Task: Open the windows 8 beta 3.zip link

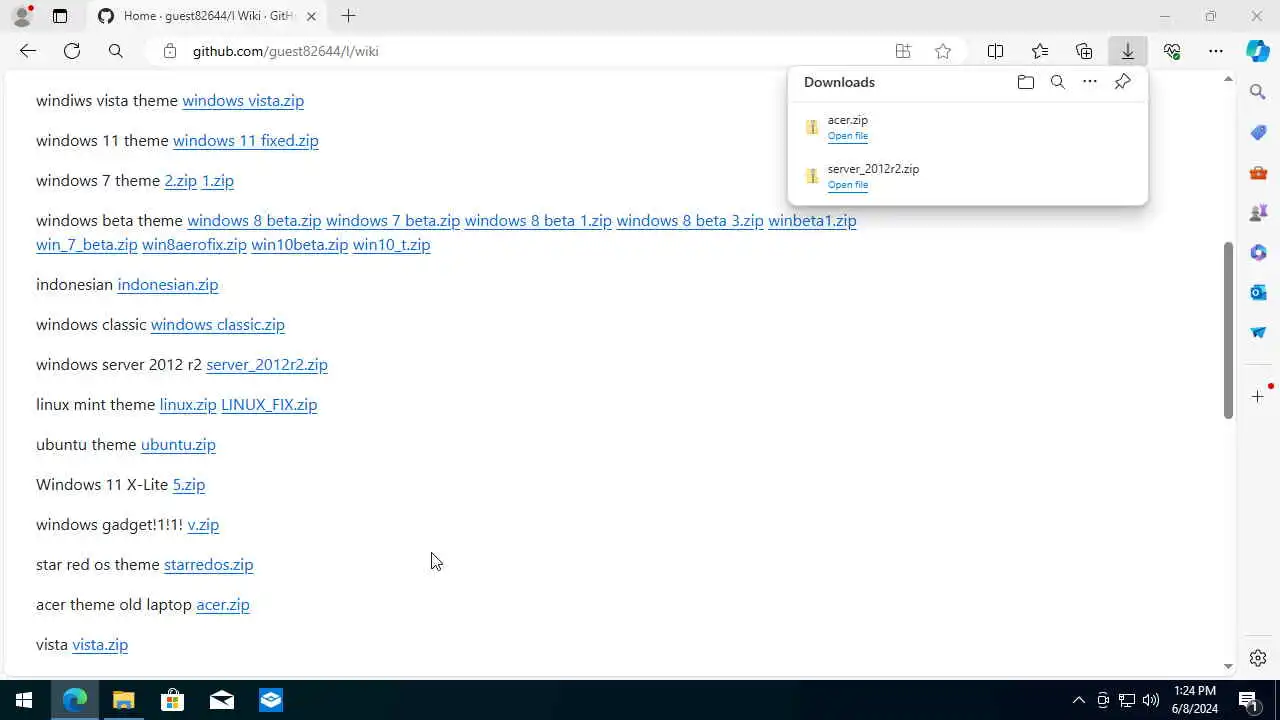Action: [x=690, y=220]
